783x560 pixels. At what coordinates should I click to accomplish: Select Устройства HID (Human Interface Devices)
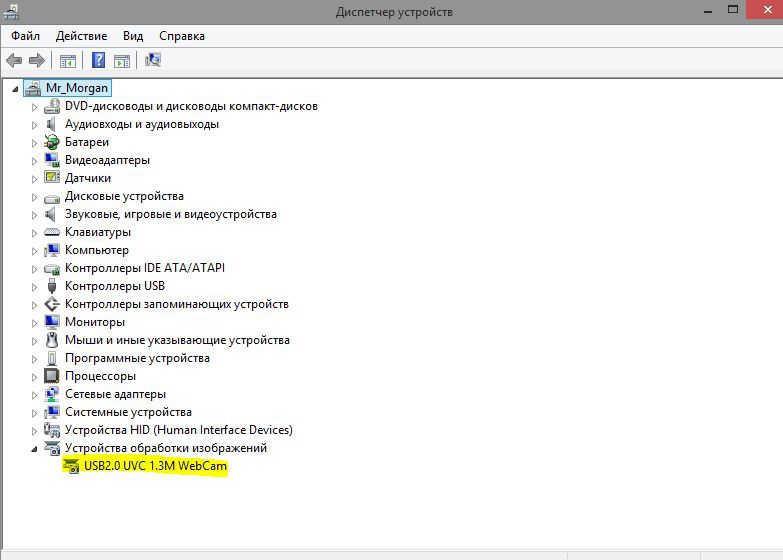[x=178, y=430]
